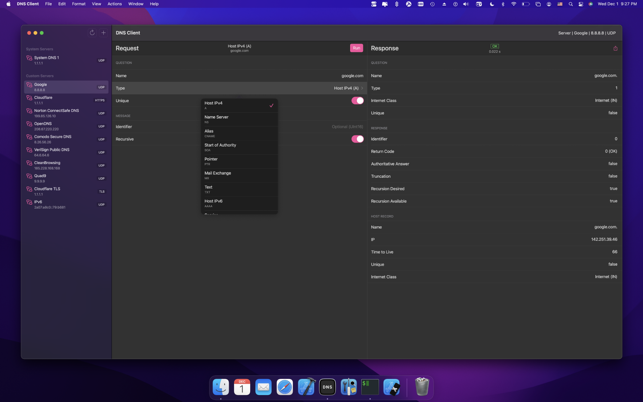Open Finder from the Dock
Screen dimensions: 643x402
pyautogui.click(x=221, y=387)
